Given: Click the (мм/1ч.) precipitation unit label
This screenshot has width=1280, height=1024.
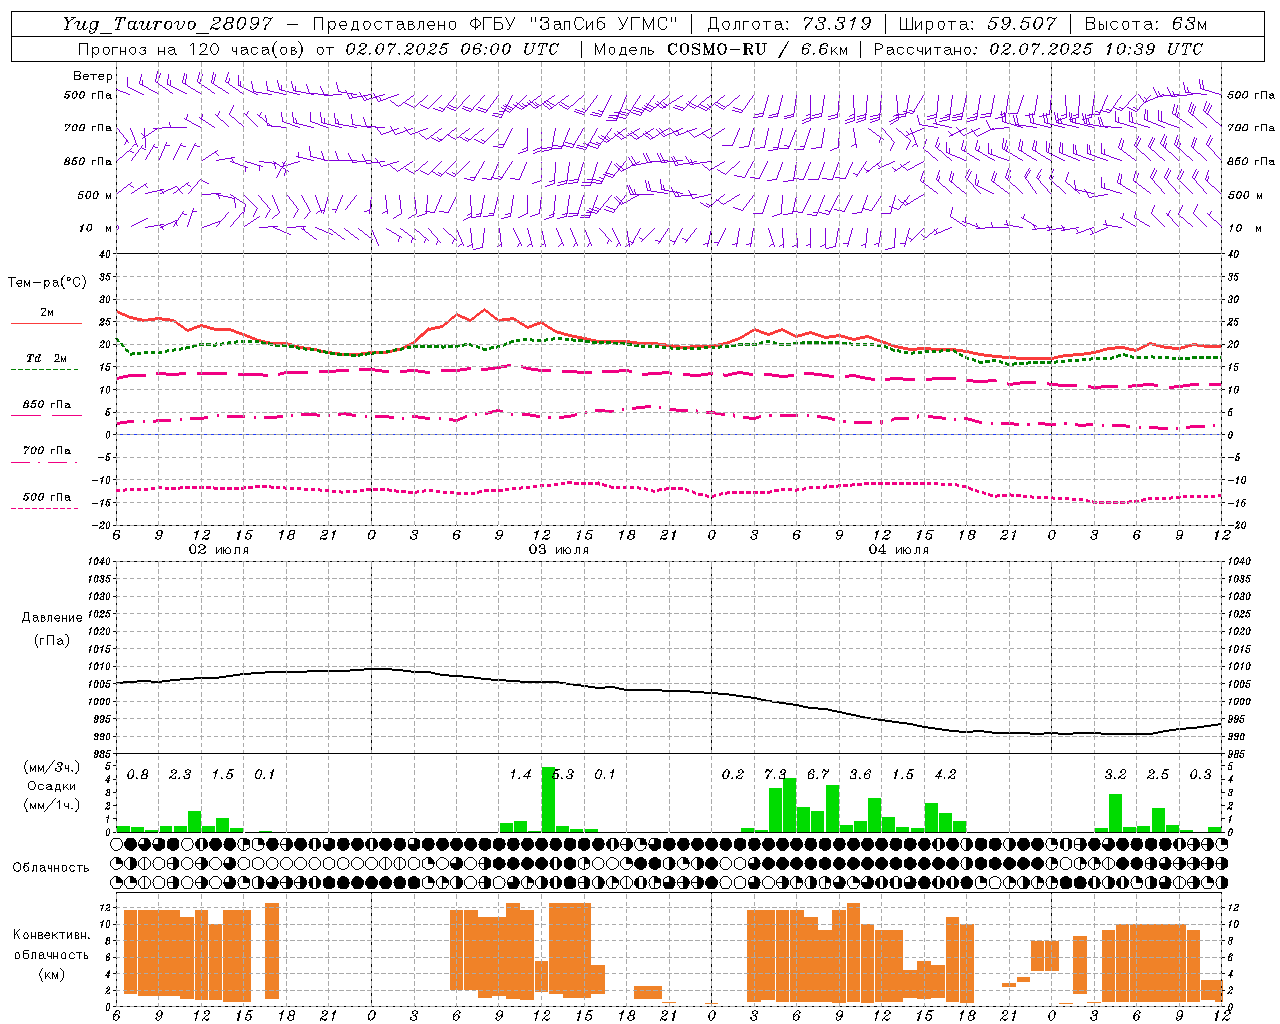Looking at the screenshot, I should pyautogui.click(x=52, y=805).
